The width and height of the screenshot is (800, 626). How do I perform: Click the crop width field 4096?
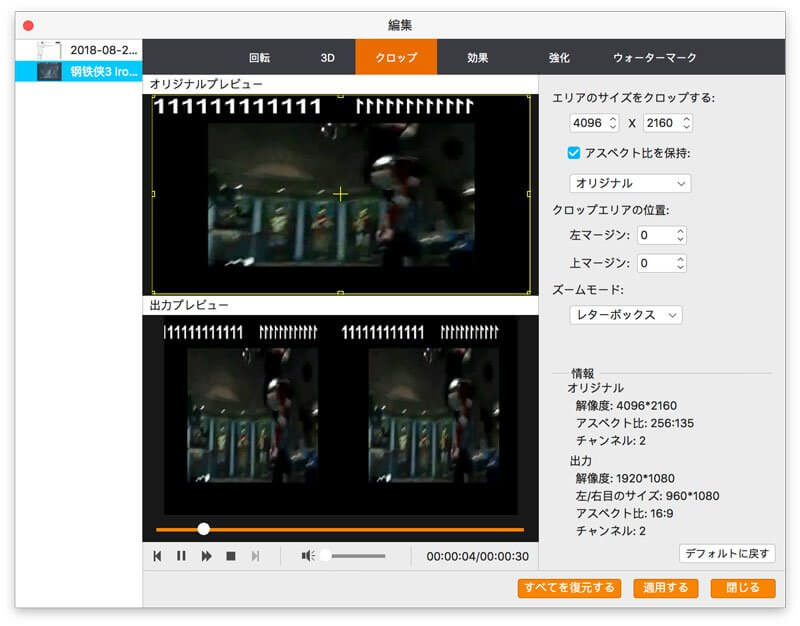[589, 122]
